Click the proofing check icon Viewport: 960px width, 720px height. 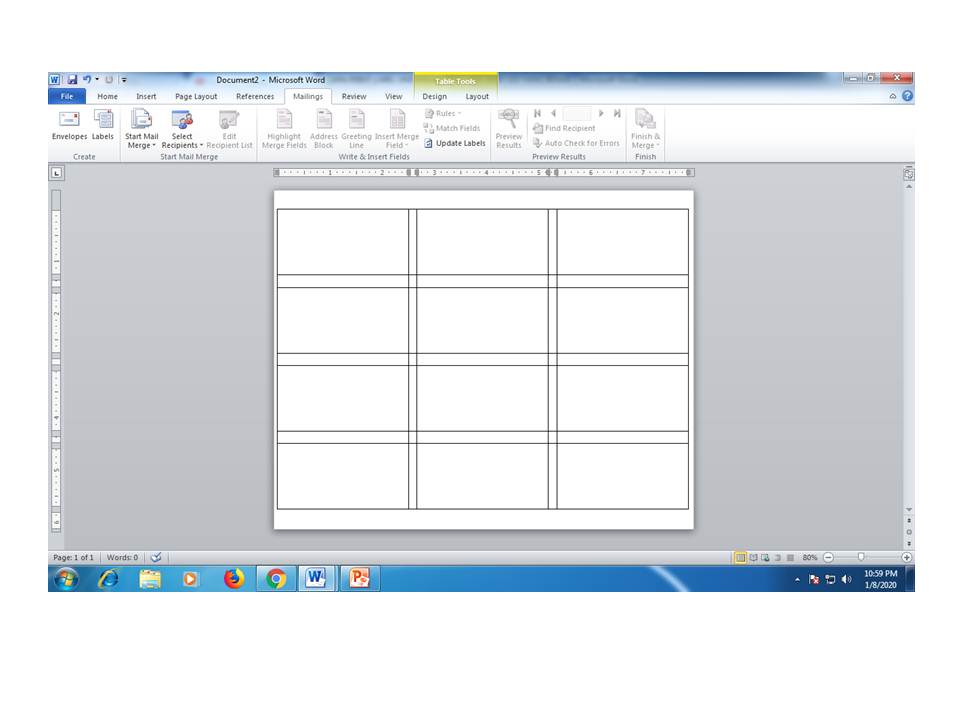tap(156, 557)
